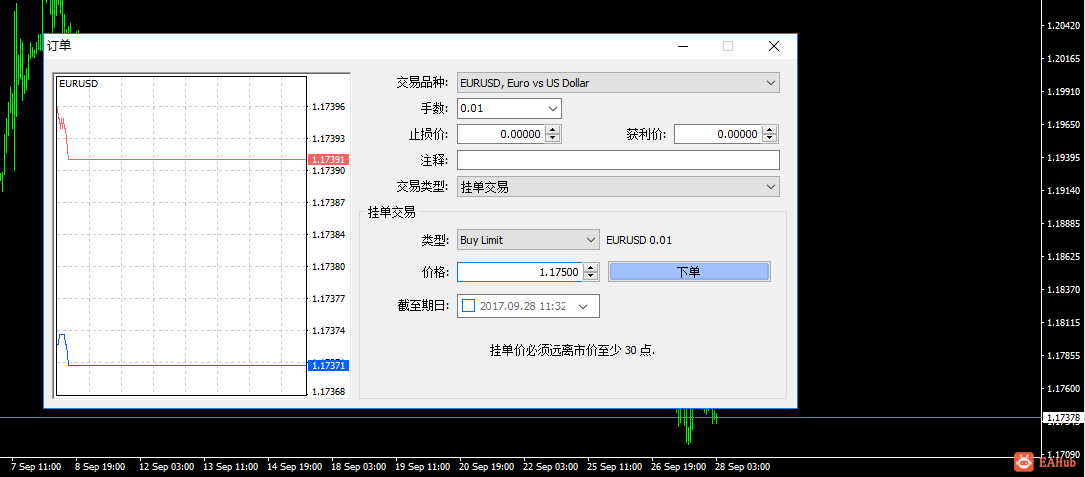Click the 订单 window title
Screen dimensions: 1085x477
point(59,46)
